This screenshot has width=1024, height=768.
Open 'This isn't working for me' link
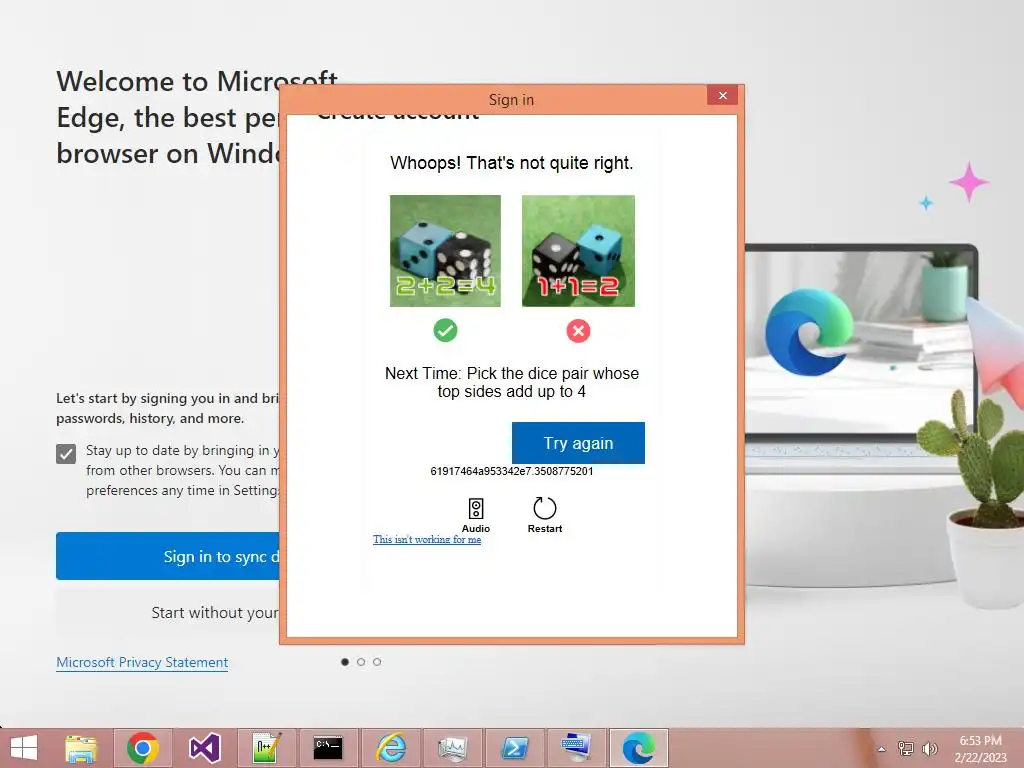click(427, 539)
